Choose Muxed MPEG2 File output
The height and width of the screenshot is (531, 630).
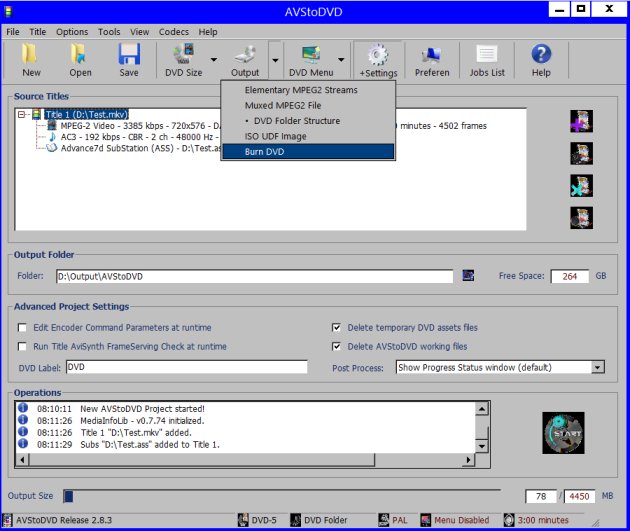coord(308,105)
